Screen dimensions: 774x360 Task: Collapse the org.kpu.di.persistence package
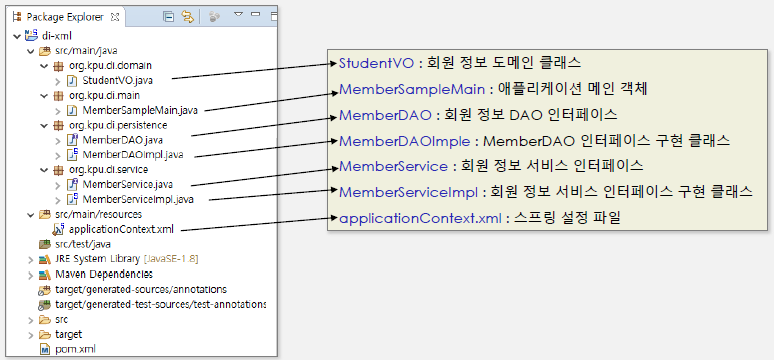click(x=43, y=125)
